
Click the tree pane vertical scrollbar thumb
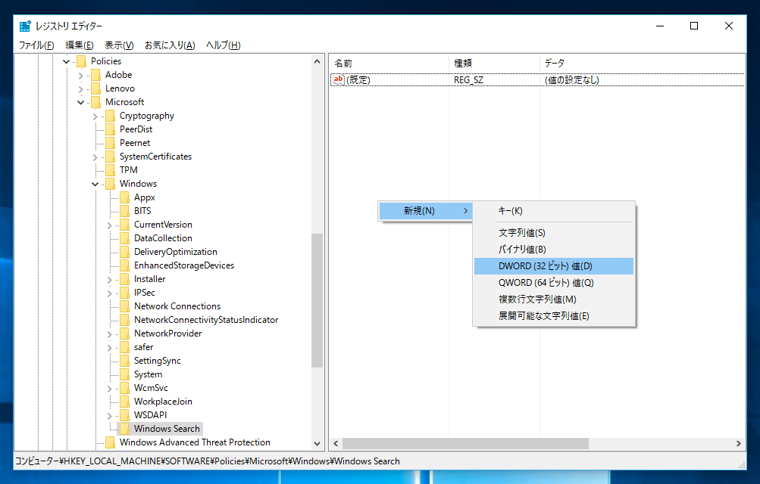click(317, 301)
